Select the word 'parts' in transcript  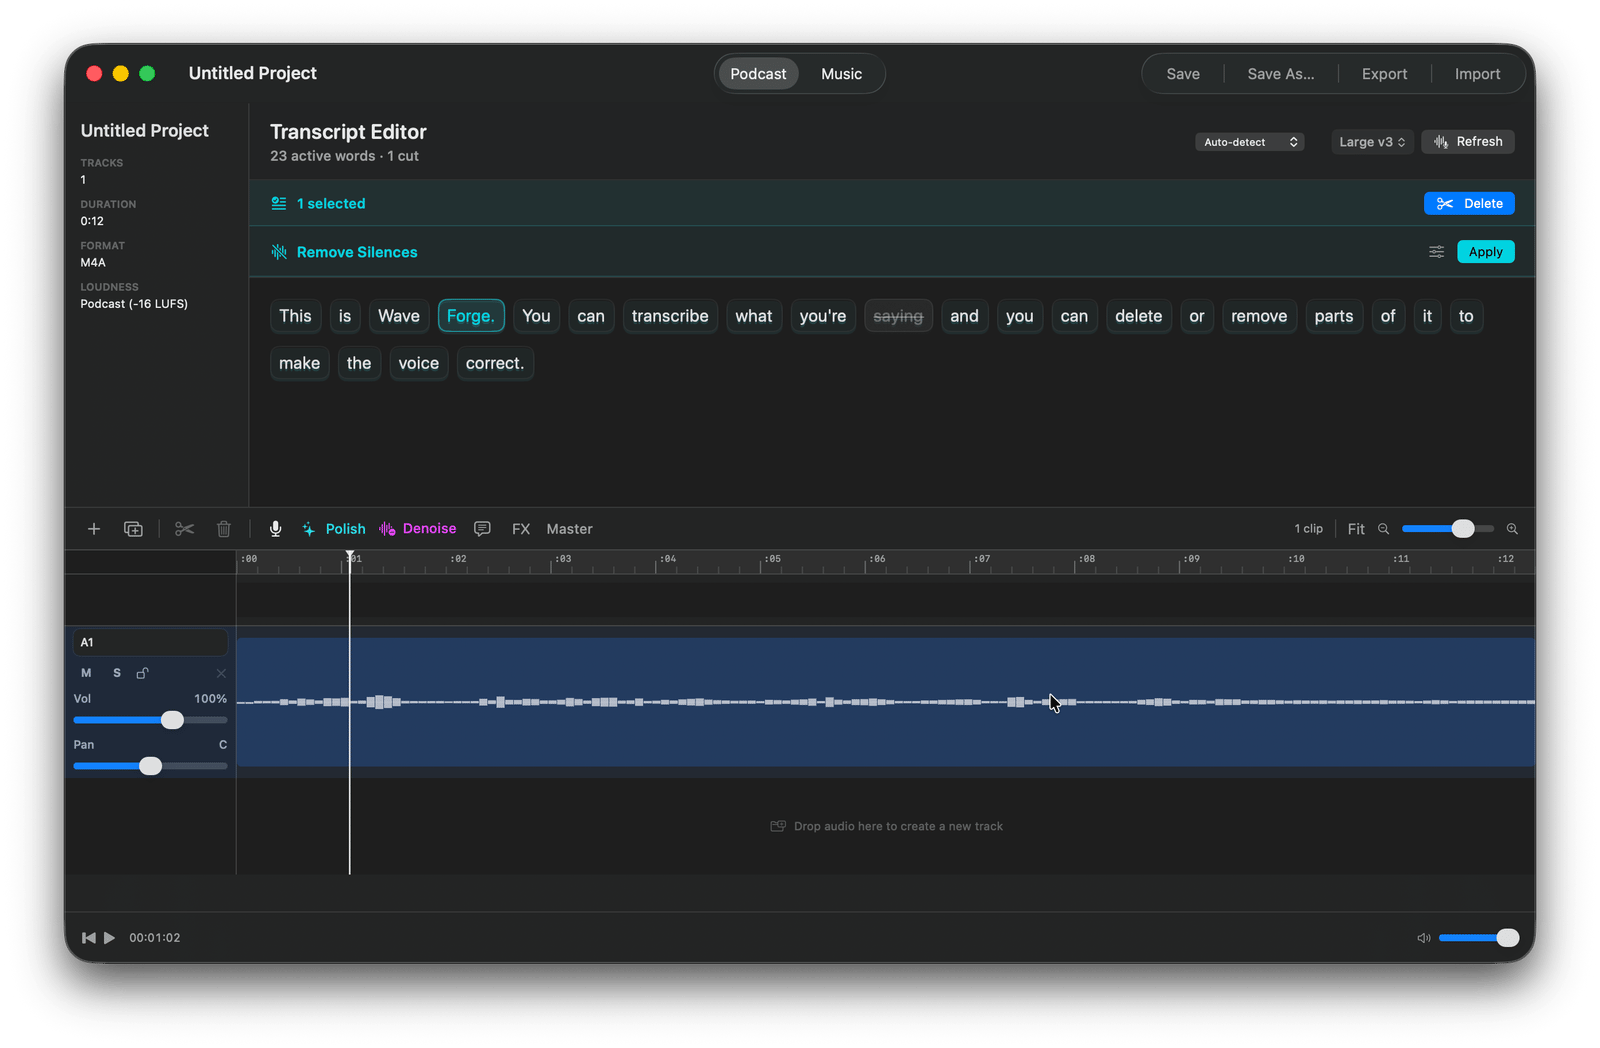click(x=1334, y=316)
